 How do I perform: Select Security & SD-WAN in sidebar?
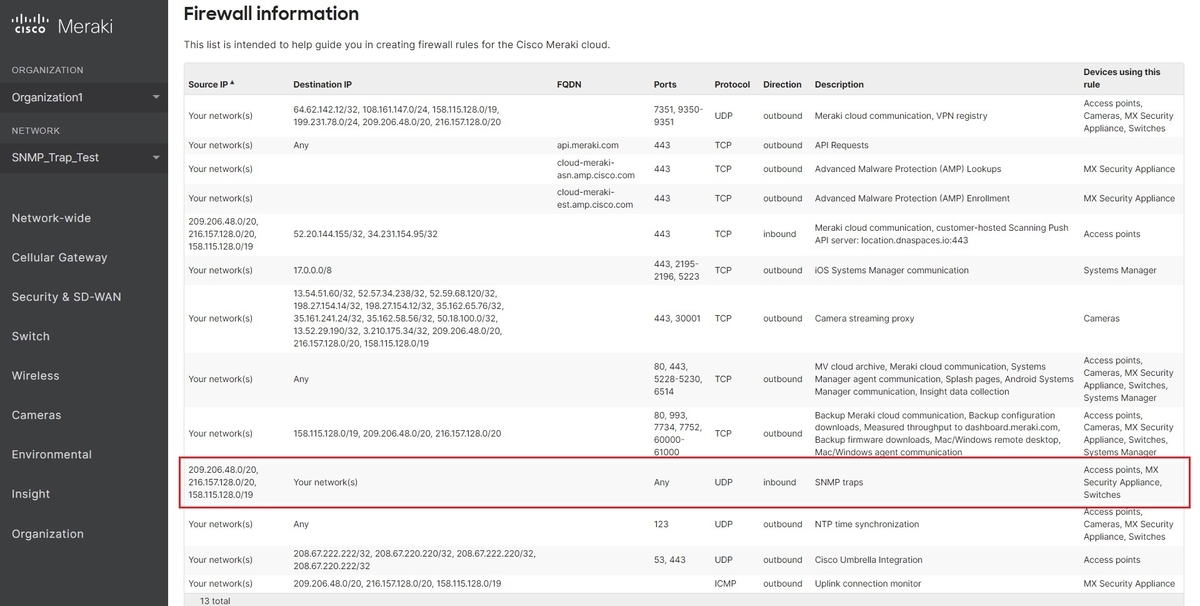(65, 297)
